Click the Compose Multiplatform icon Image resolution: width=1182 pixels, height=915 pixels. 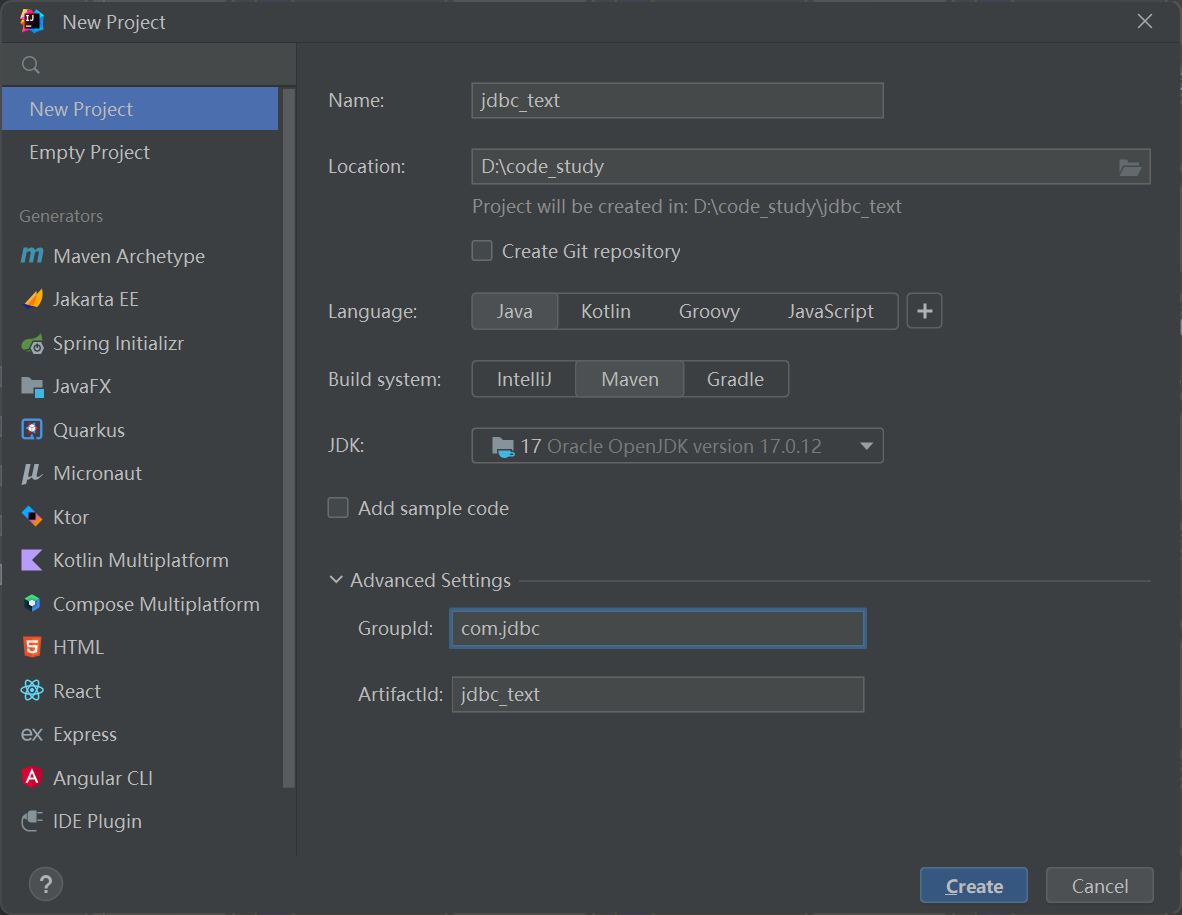[32, 604]
